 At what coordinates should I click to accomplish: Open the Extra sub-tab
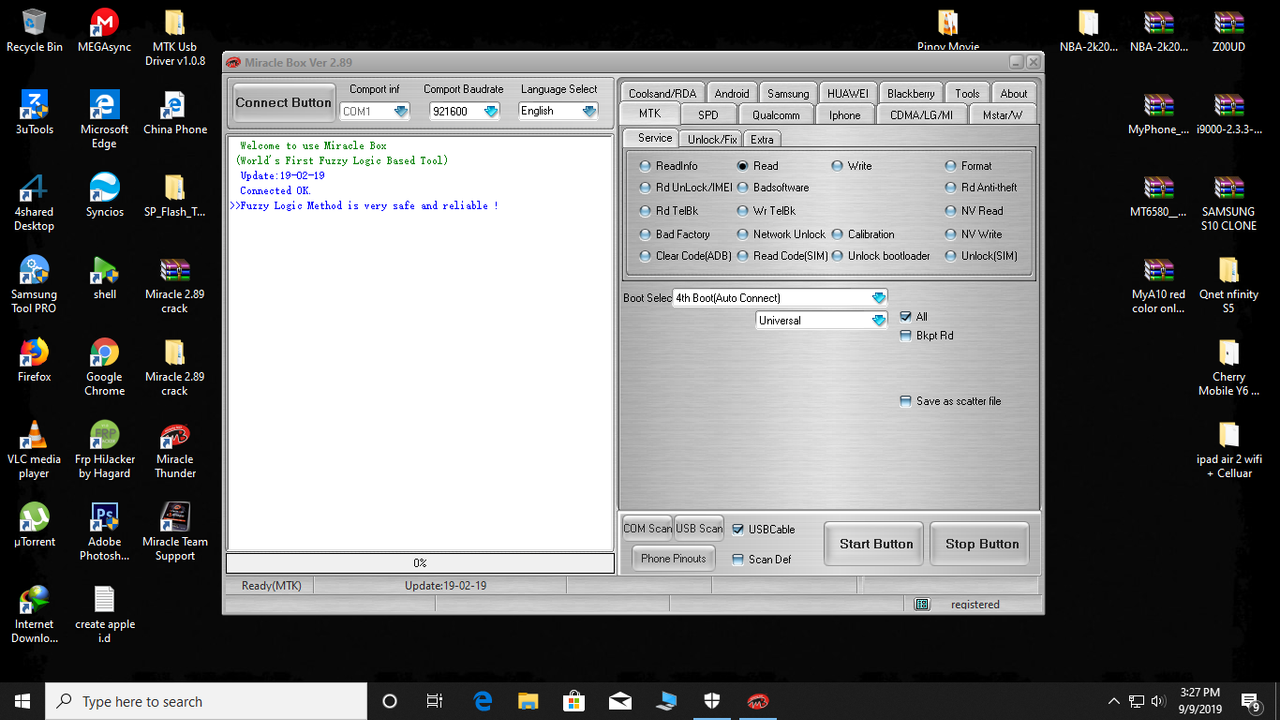pos(762,139)
